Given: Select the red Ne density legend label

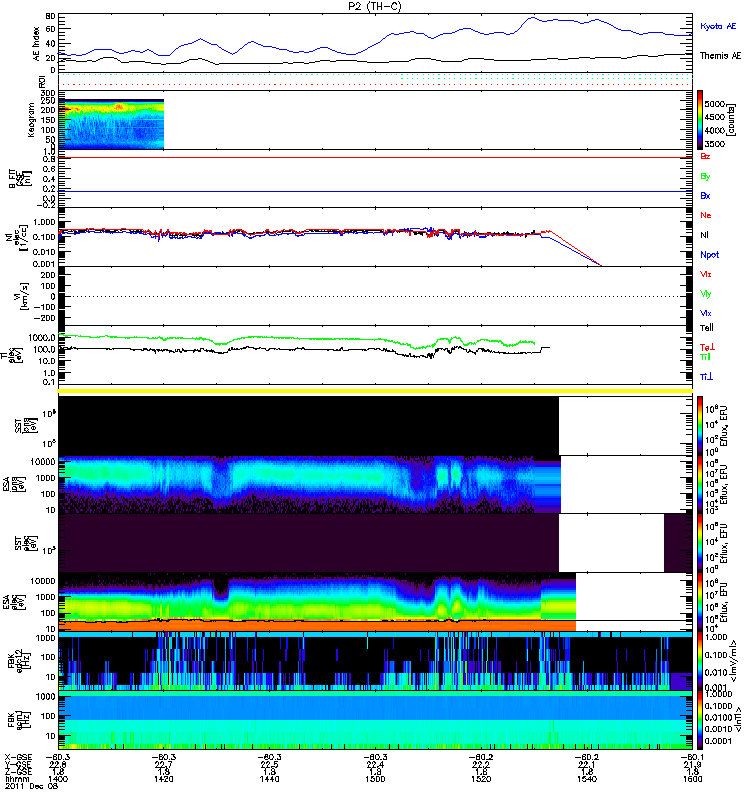Looking at the screenshot, I should pyautogui.click(x=706, y=215).
